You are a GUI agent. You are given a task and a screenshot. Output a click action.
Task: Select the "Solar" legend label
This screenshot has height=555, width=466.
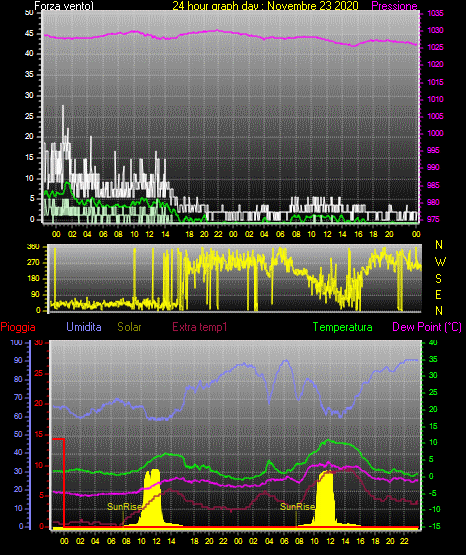[x=129, y=327]
